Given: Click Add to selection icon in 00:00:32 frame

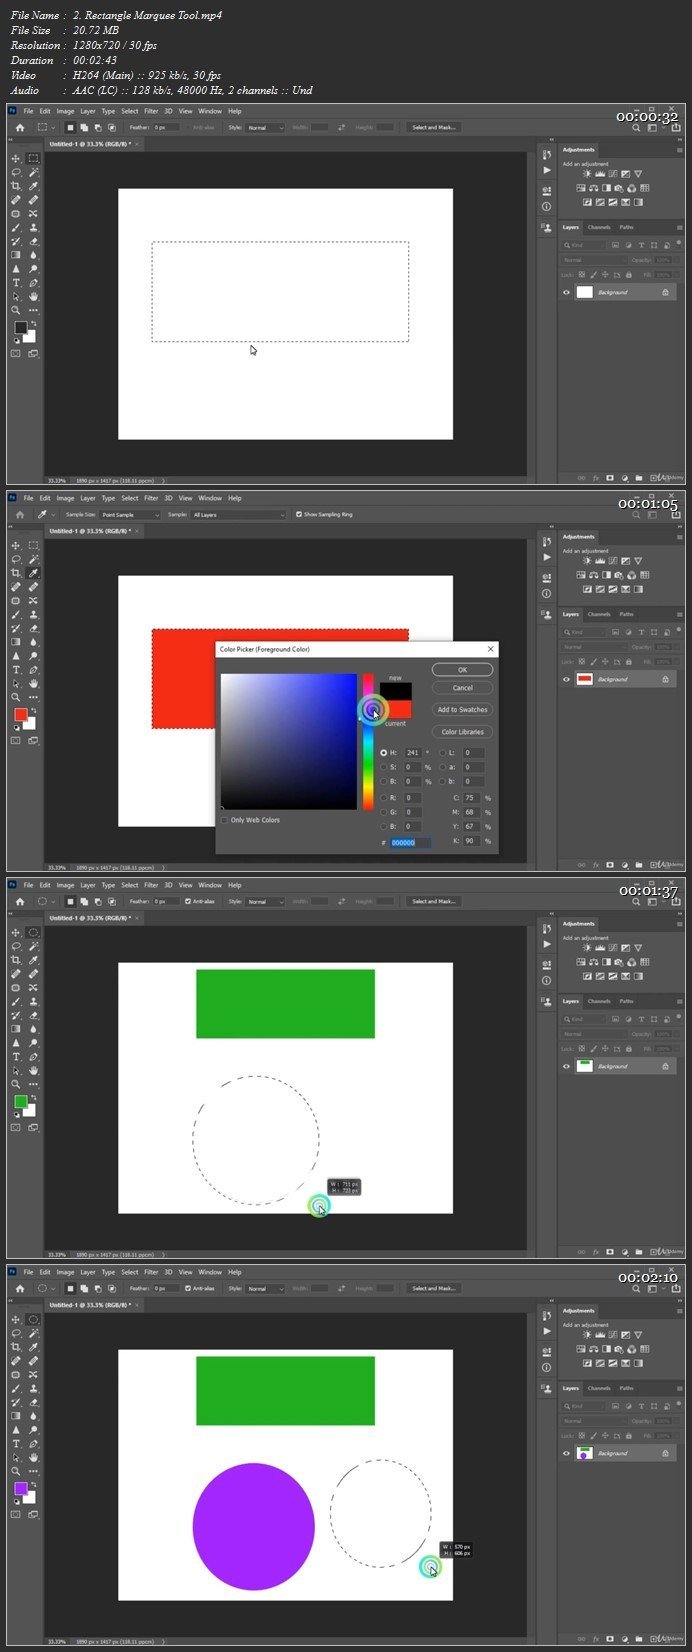Looking at the screenshot, I should (83, 127).
